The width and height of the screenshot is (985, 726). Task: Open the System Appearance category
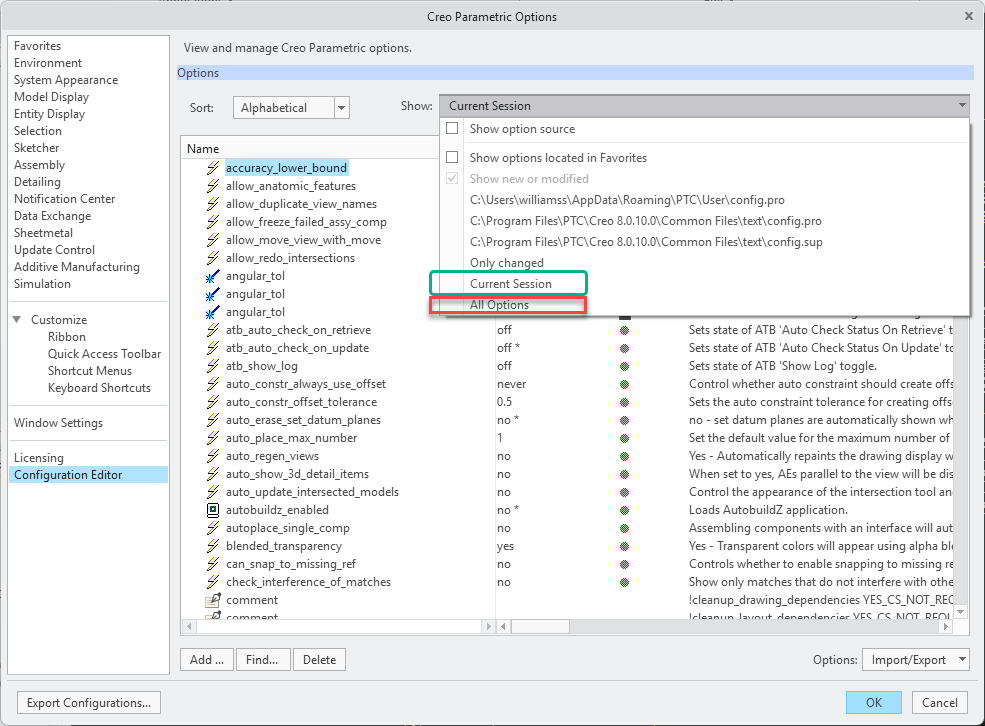pyautogui.click(x=66, y=80)
